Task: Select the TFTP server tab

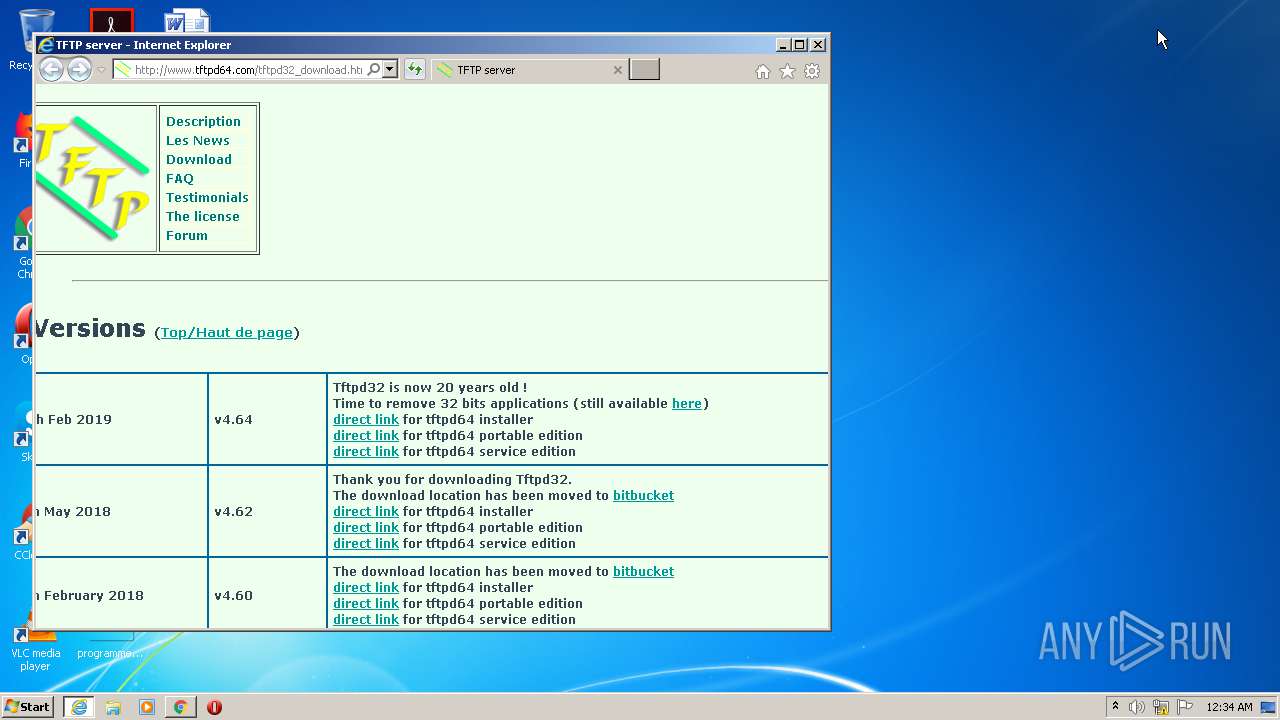Action: (x=529, y=70)
